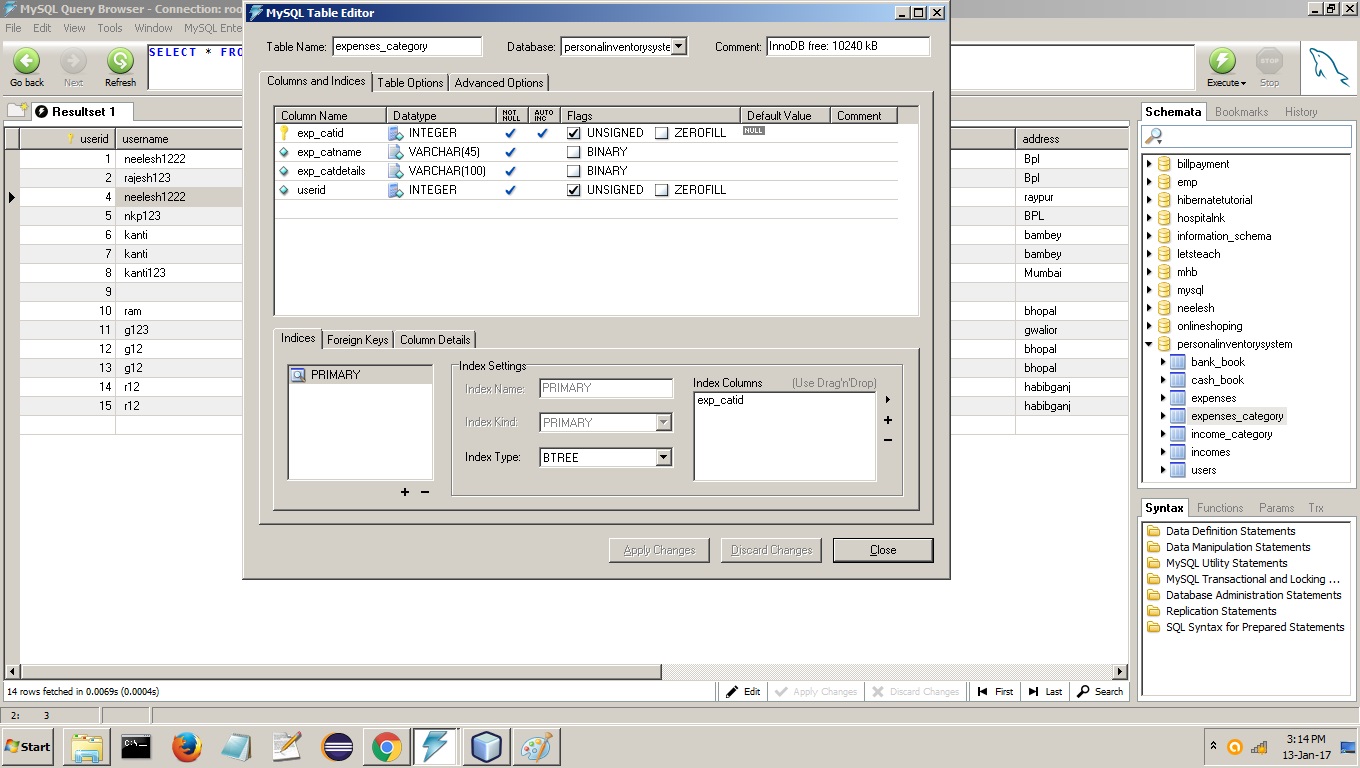Image resolution: width=1360 pixels, height=768 pixels.
Task: Click the users table icon
Action: [1178, 470]
